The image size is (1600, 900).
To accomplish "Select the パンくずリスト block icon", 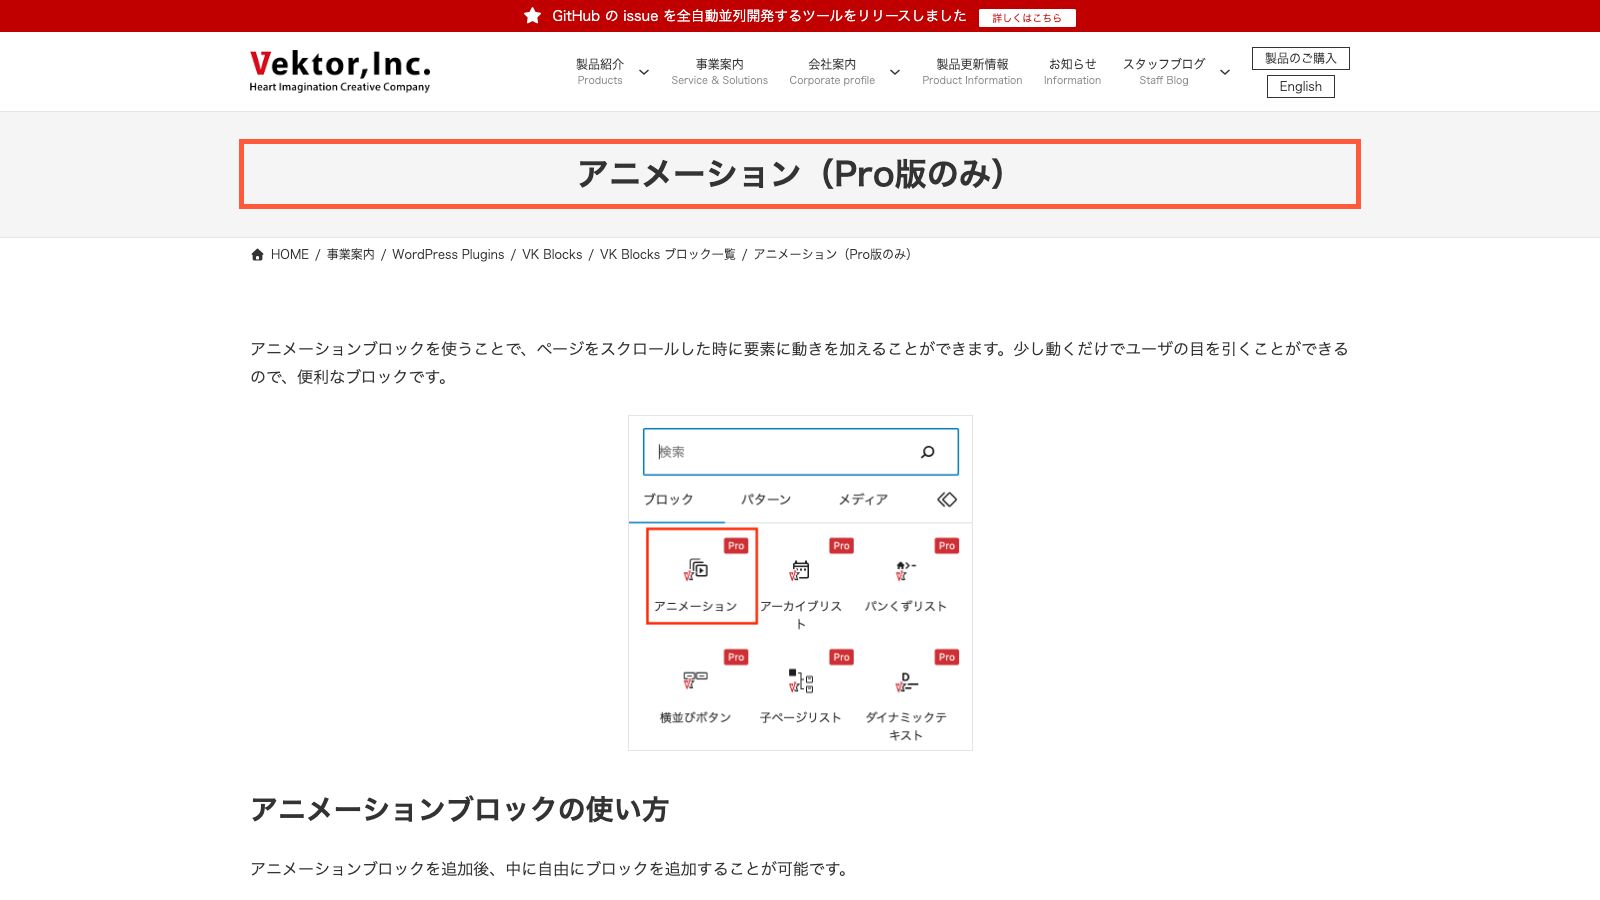I will pyautogui.click(x=906, y=570).
